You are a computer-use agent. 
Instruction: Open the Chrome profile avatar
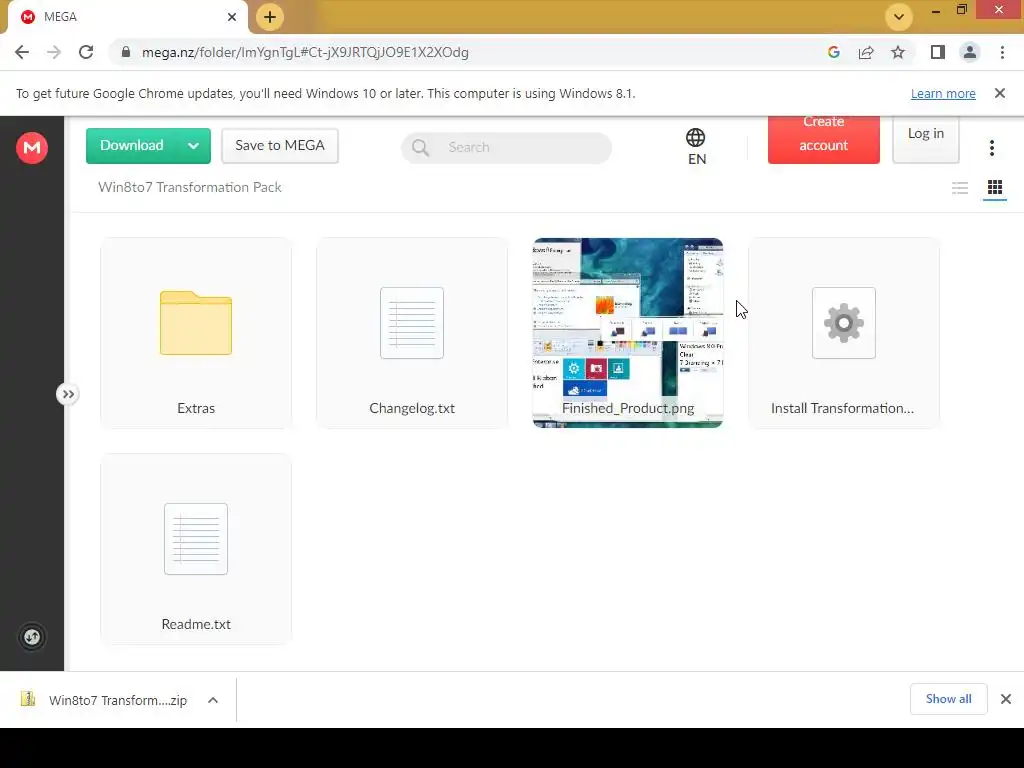point(970,52)
